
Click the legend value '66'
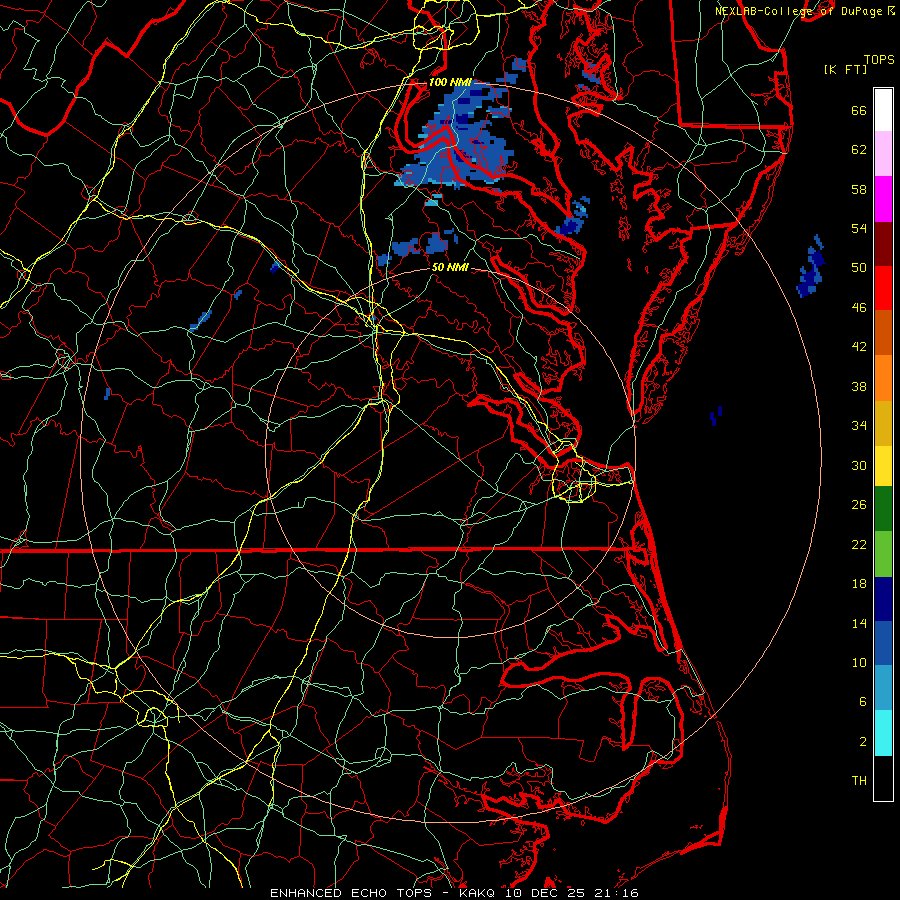tap(859, 110)
